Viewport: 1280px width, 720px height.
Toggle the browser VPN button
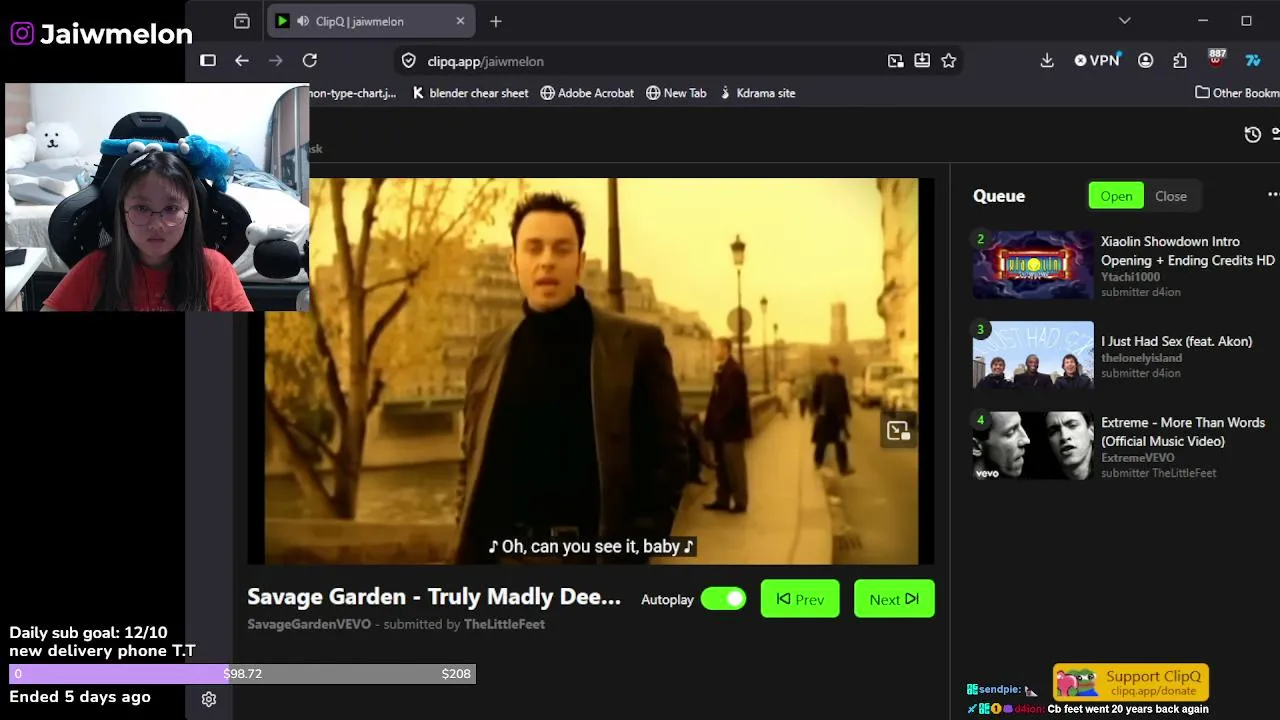point(1097,61)
